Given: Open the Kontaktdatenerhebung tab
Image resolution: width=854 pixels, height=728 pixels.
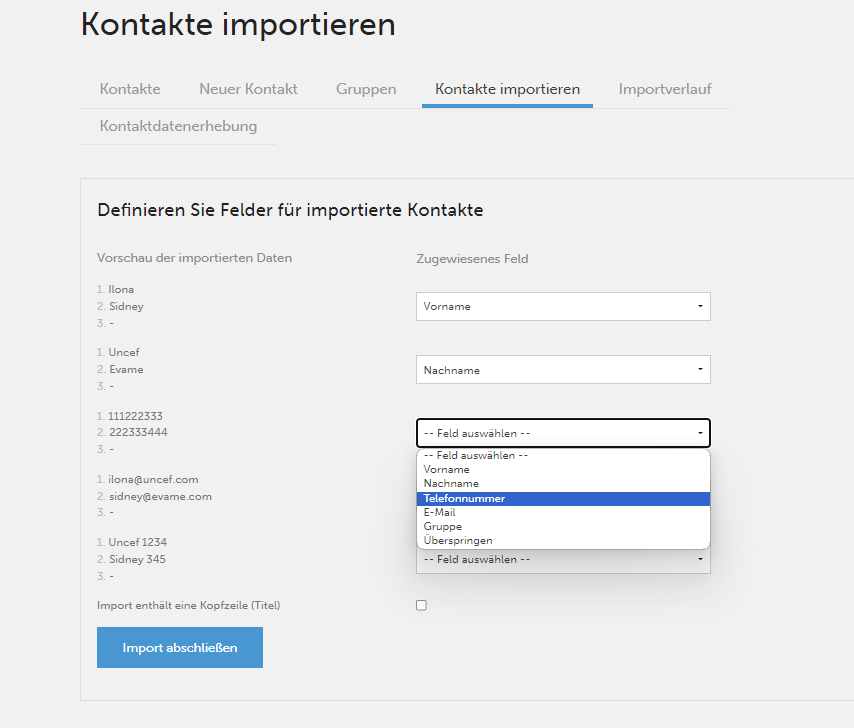Looking at the screenshot, I should [x=178, y=126].
